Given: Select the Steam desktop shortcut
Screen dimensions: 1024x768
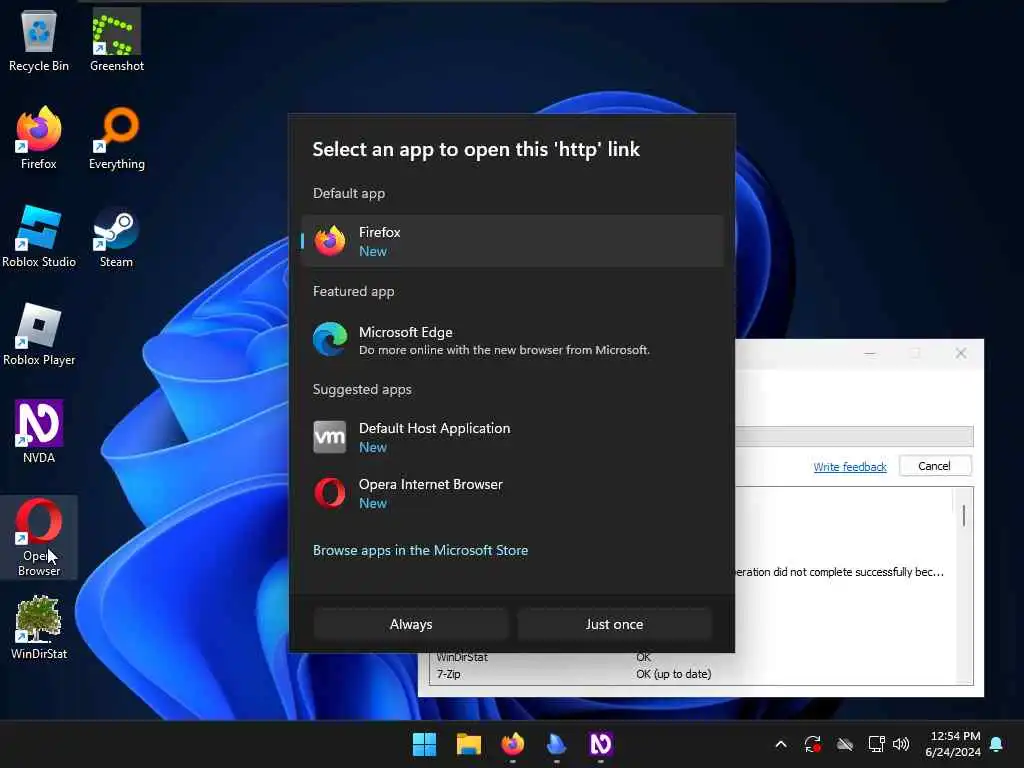Looking at the screenshot, I should (116, 236).
